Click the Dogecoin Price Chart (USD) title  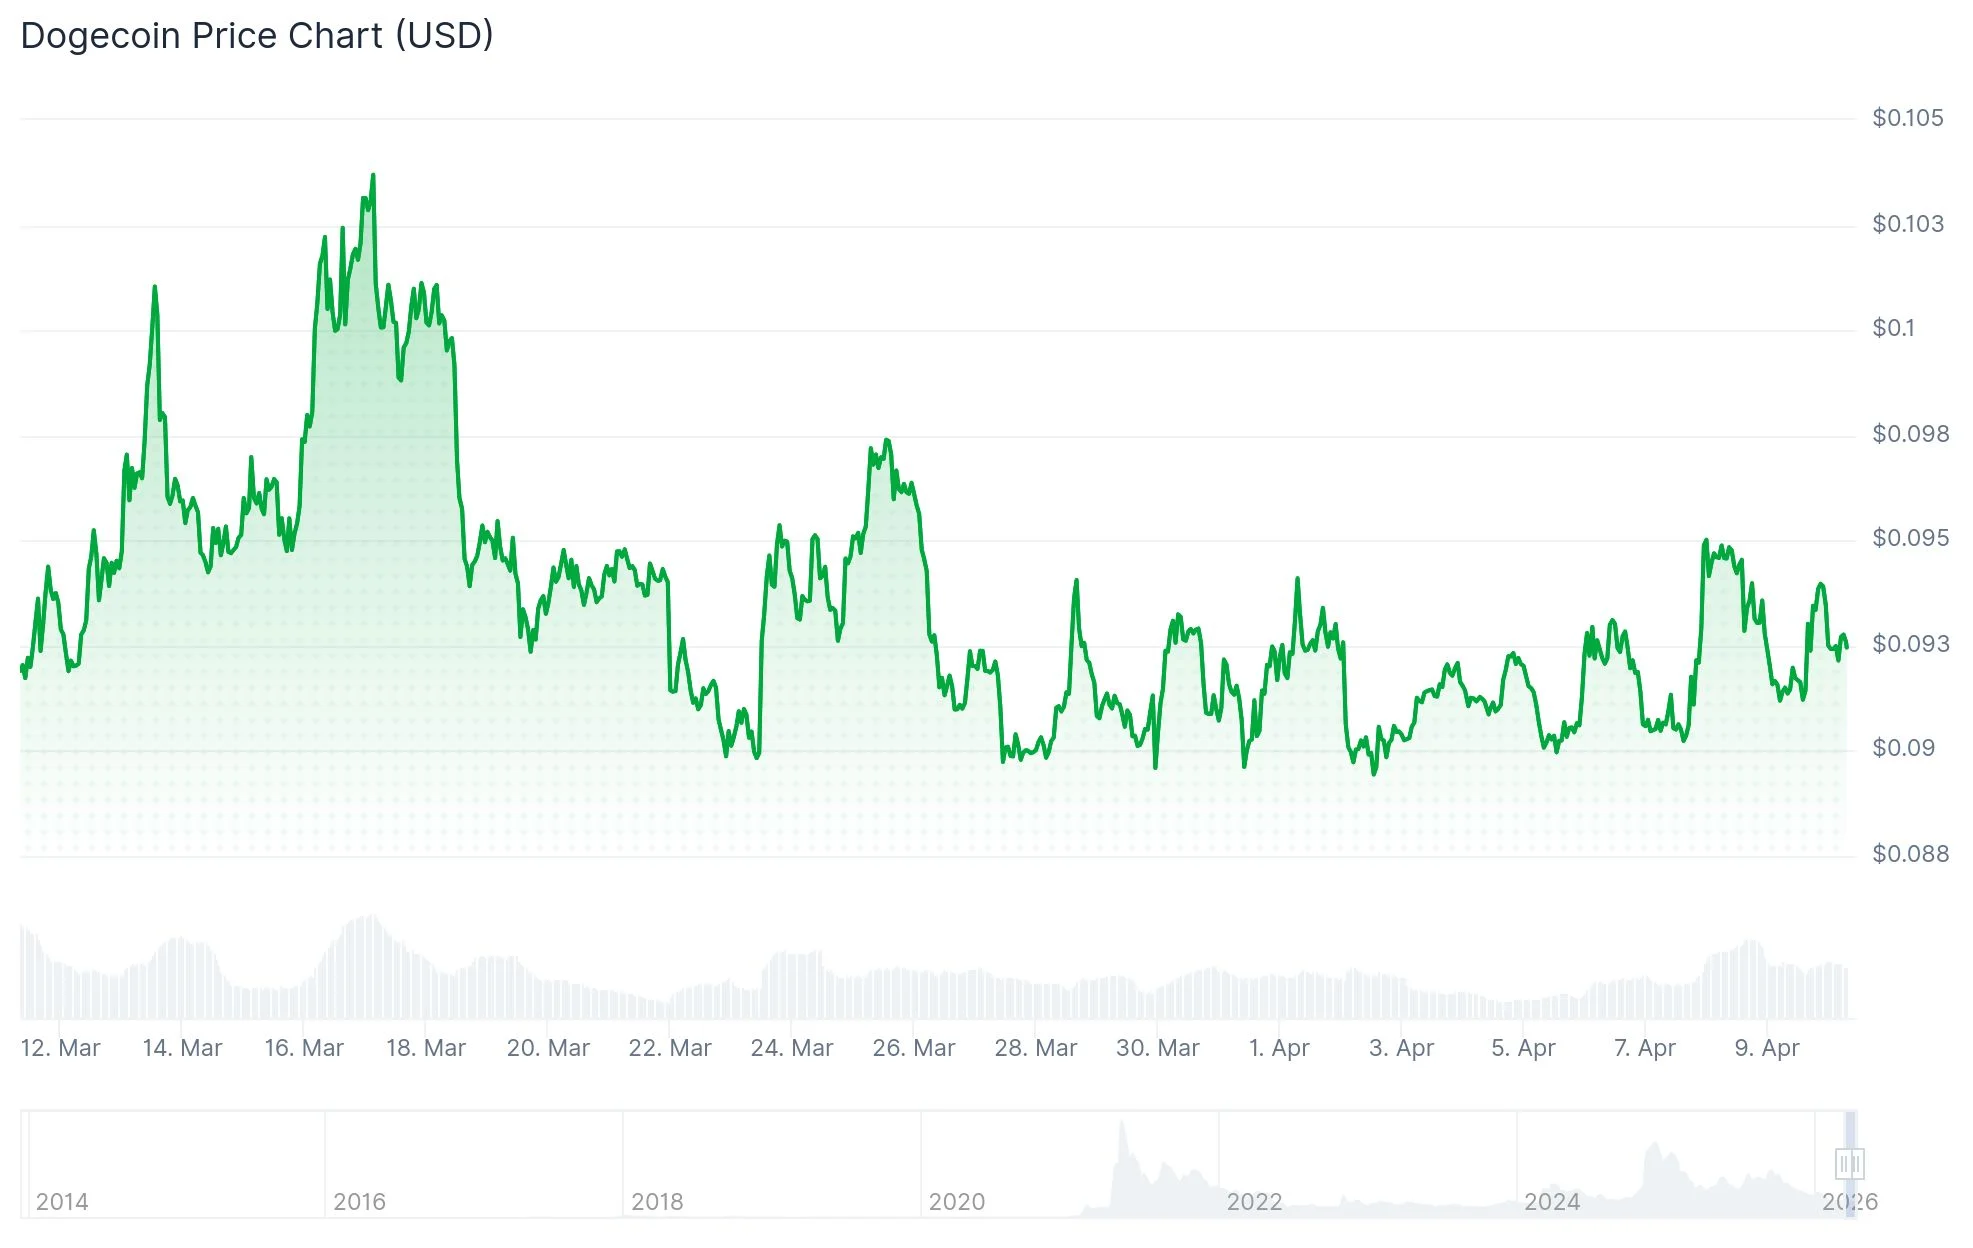click(x=257, y=36)
